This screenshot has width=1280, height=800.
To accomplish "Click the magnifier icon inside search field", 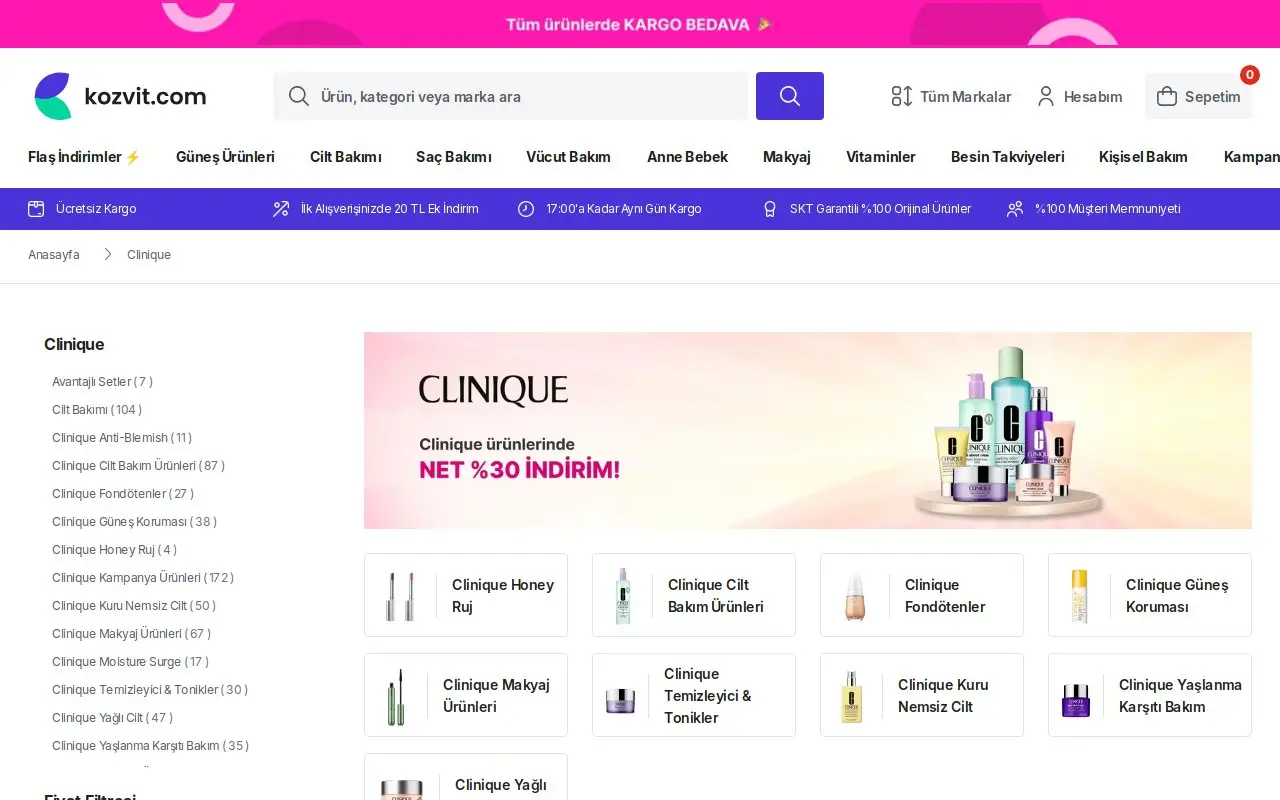I will 298,96.
